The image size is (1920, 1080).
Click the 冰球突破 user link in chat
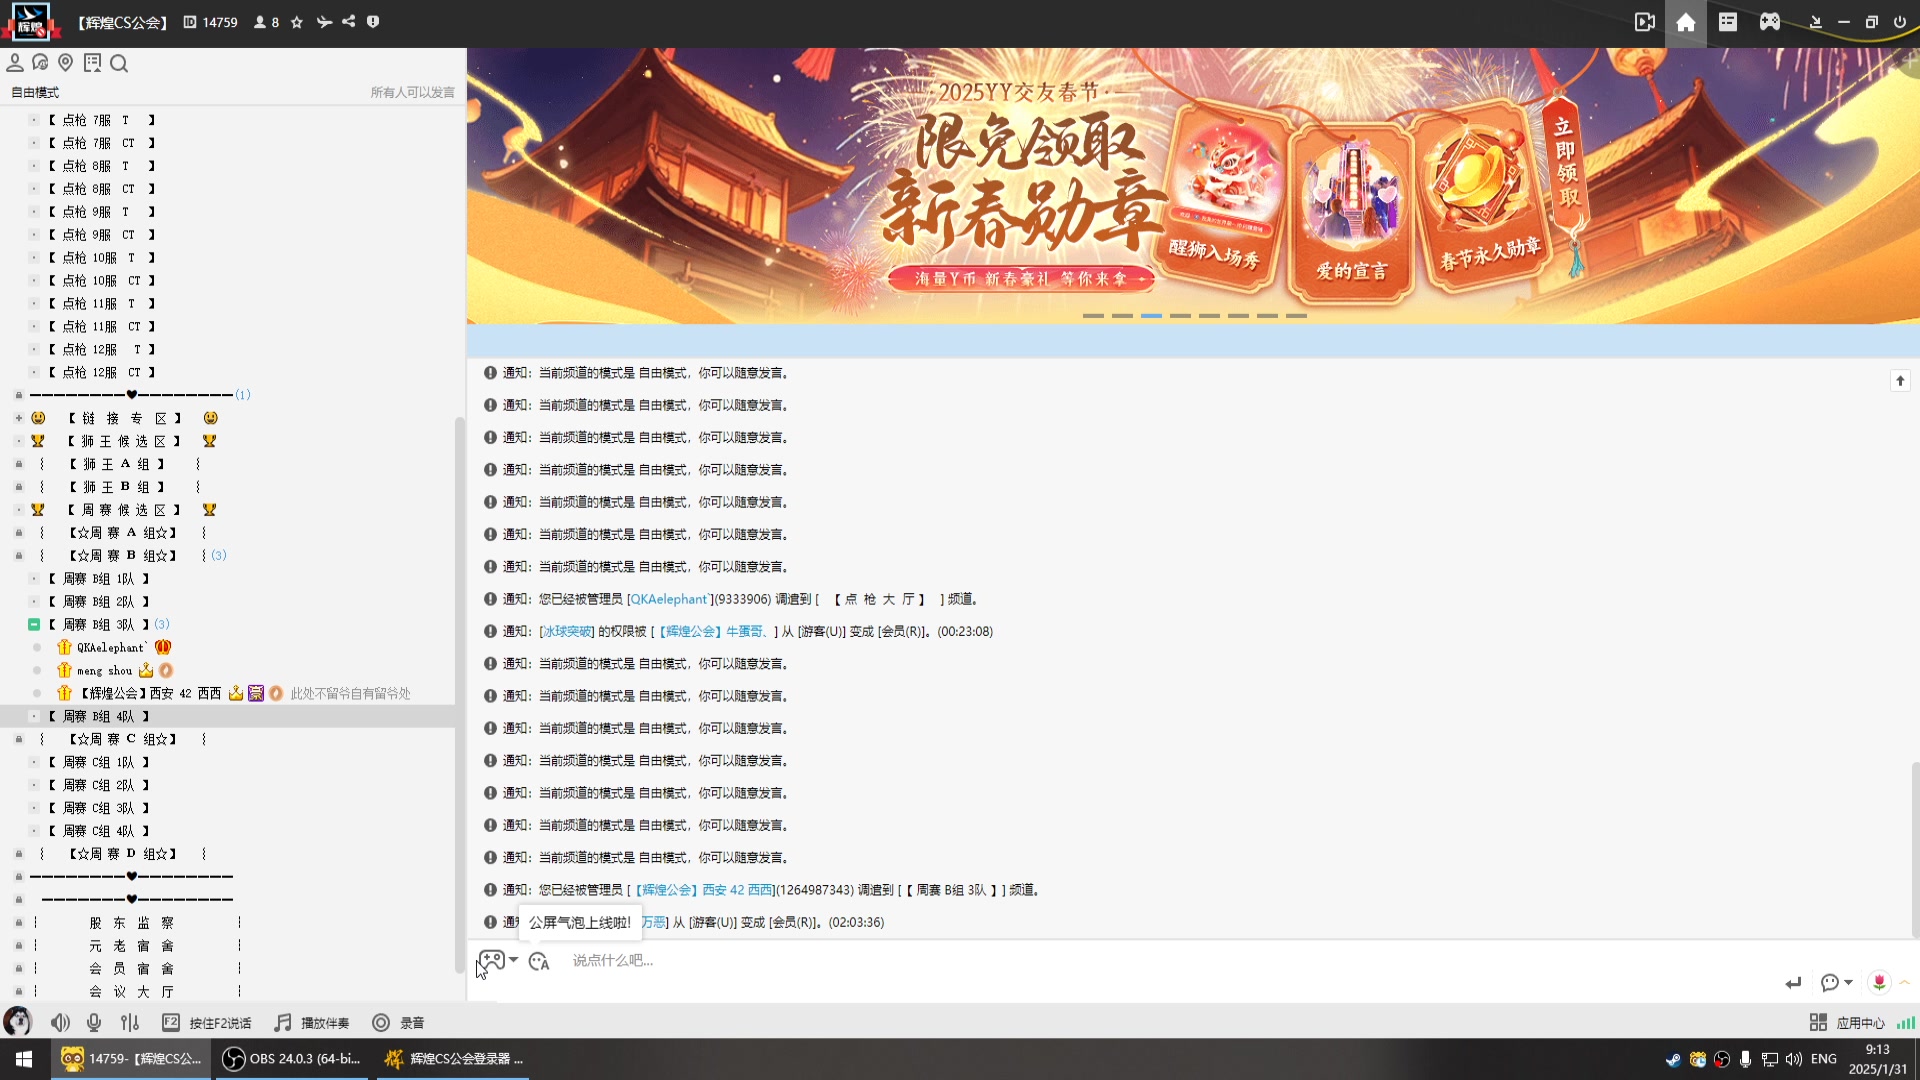[567, 631]
